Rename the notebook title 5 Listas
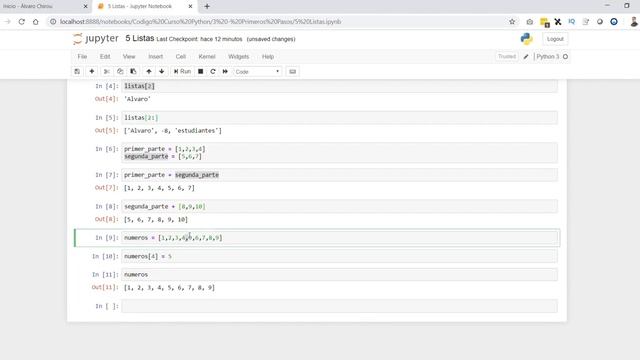 coord(140,38)
